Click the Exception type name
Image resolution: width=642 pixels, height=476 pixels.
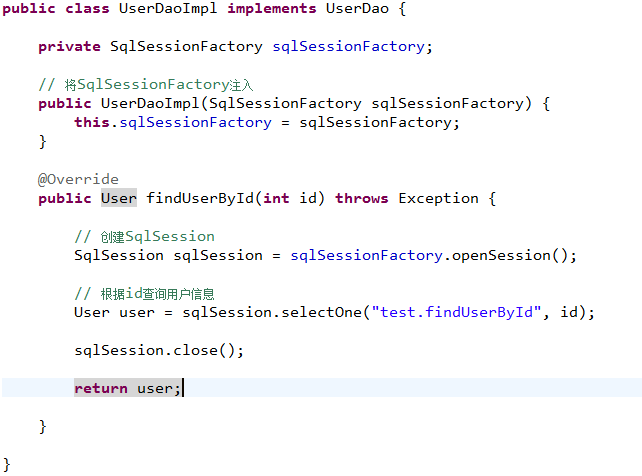[x=438, y=198]
